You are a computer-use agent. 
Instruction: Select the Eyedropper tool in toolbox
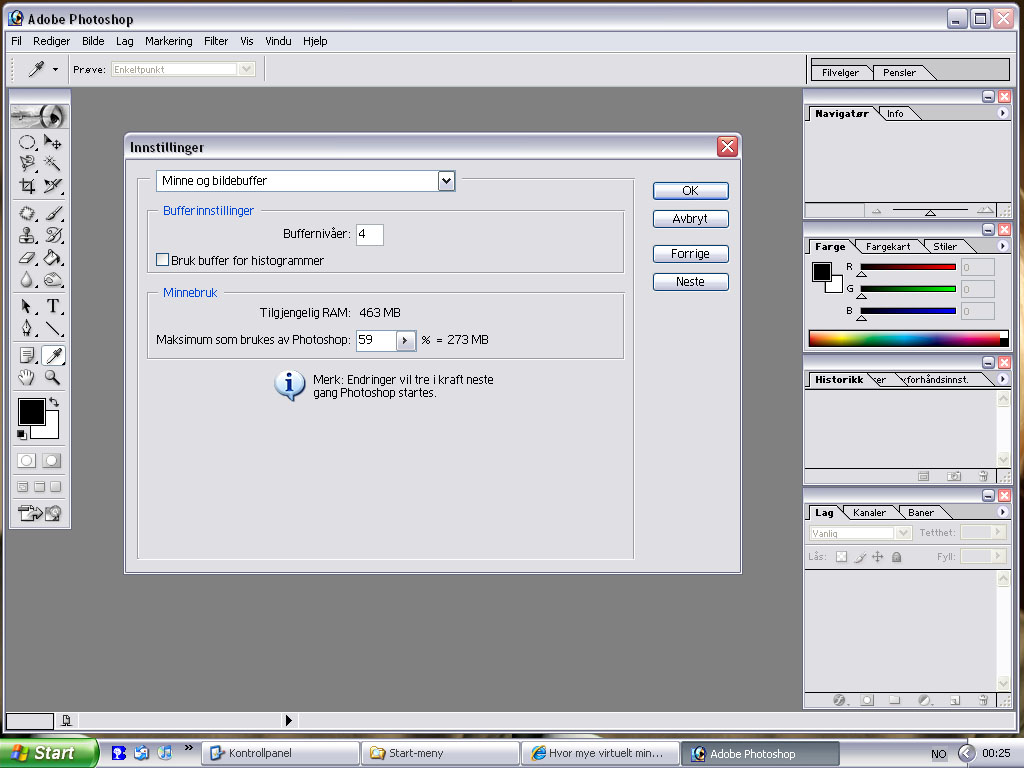point(52,355)
